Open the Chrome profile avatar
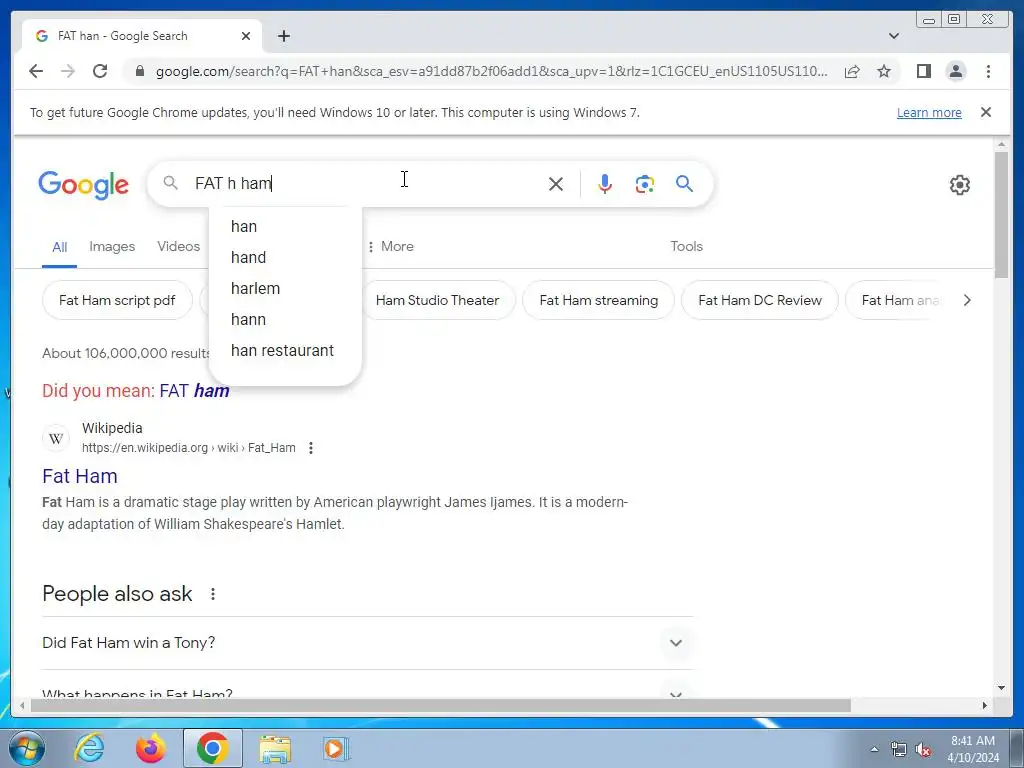Image resolution: width=1024 pixels, height=768 pixels. pyautogui.click(x=955, y=71)
